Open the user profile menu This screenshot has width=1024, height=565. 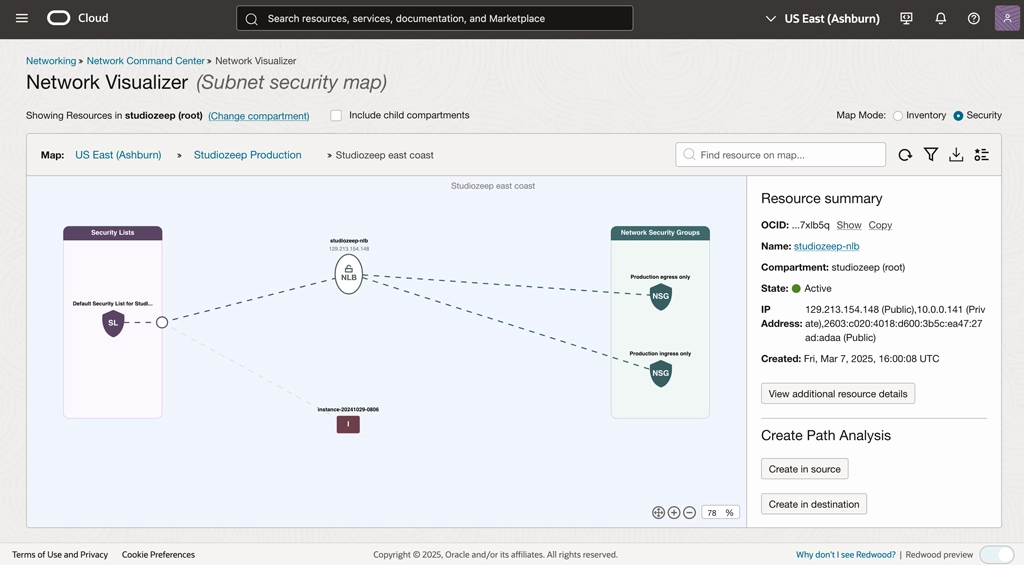[1007, 19]
